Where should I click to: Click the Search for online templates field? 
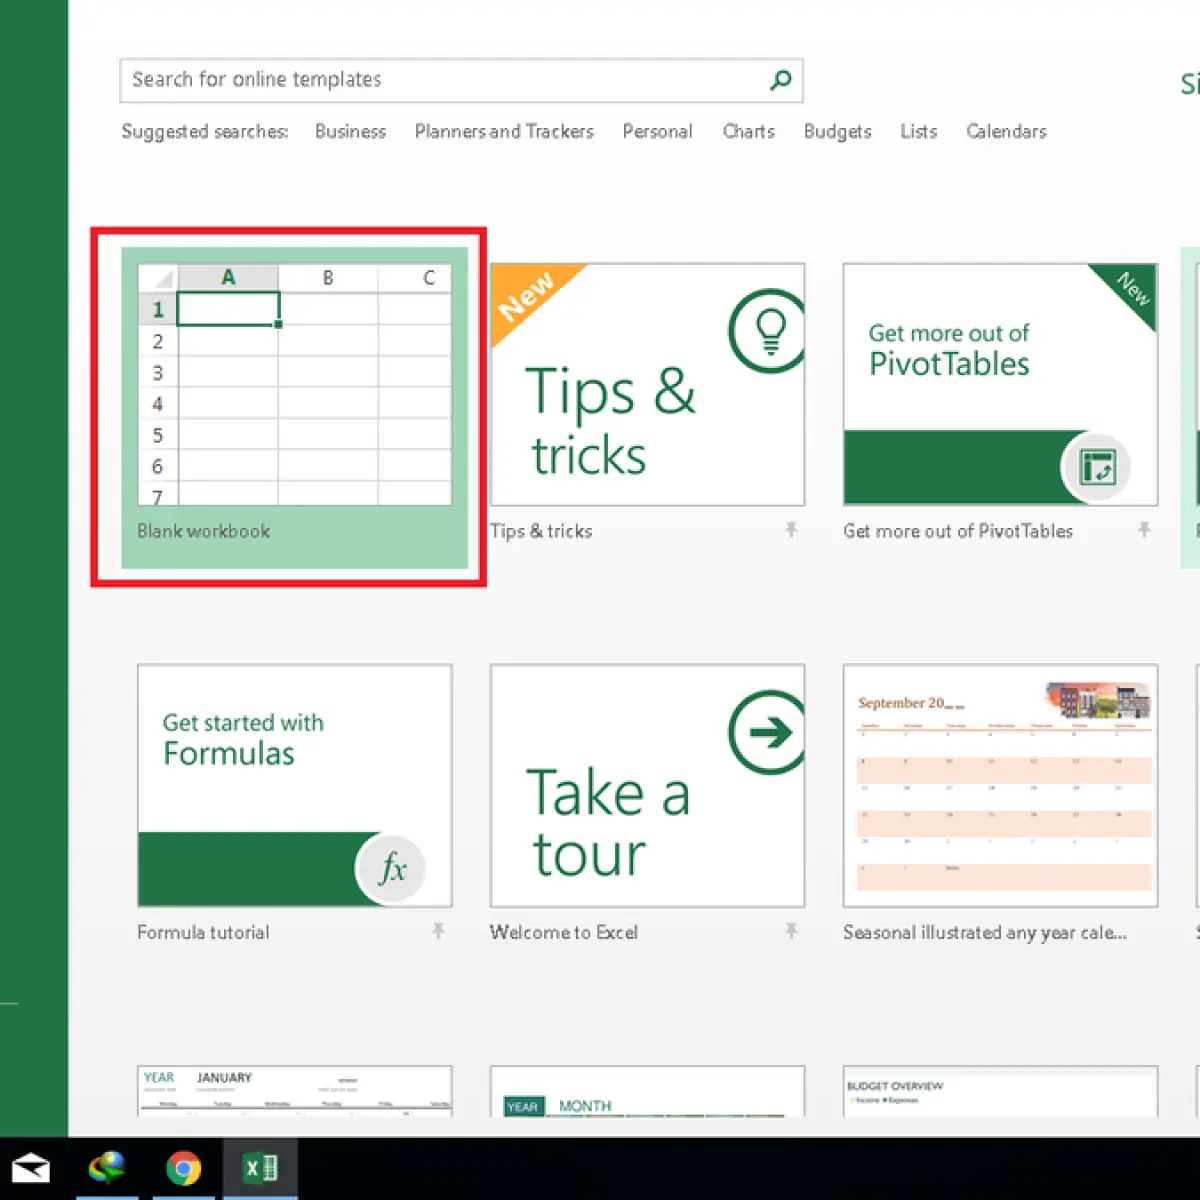tap(461, 80)
